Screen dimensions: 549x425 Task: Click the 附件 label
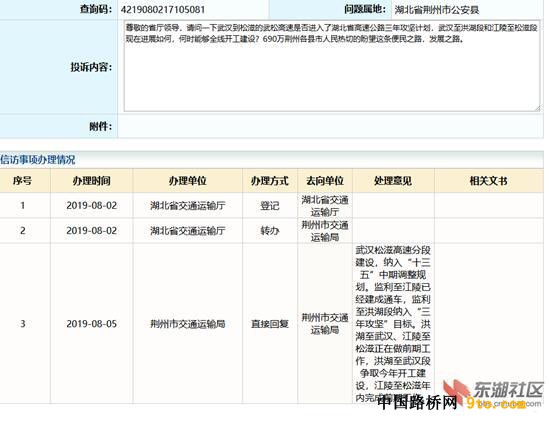point(100,126)
